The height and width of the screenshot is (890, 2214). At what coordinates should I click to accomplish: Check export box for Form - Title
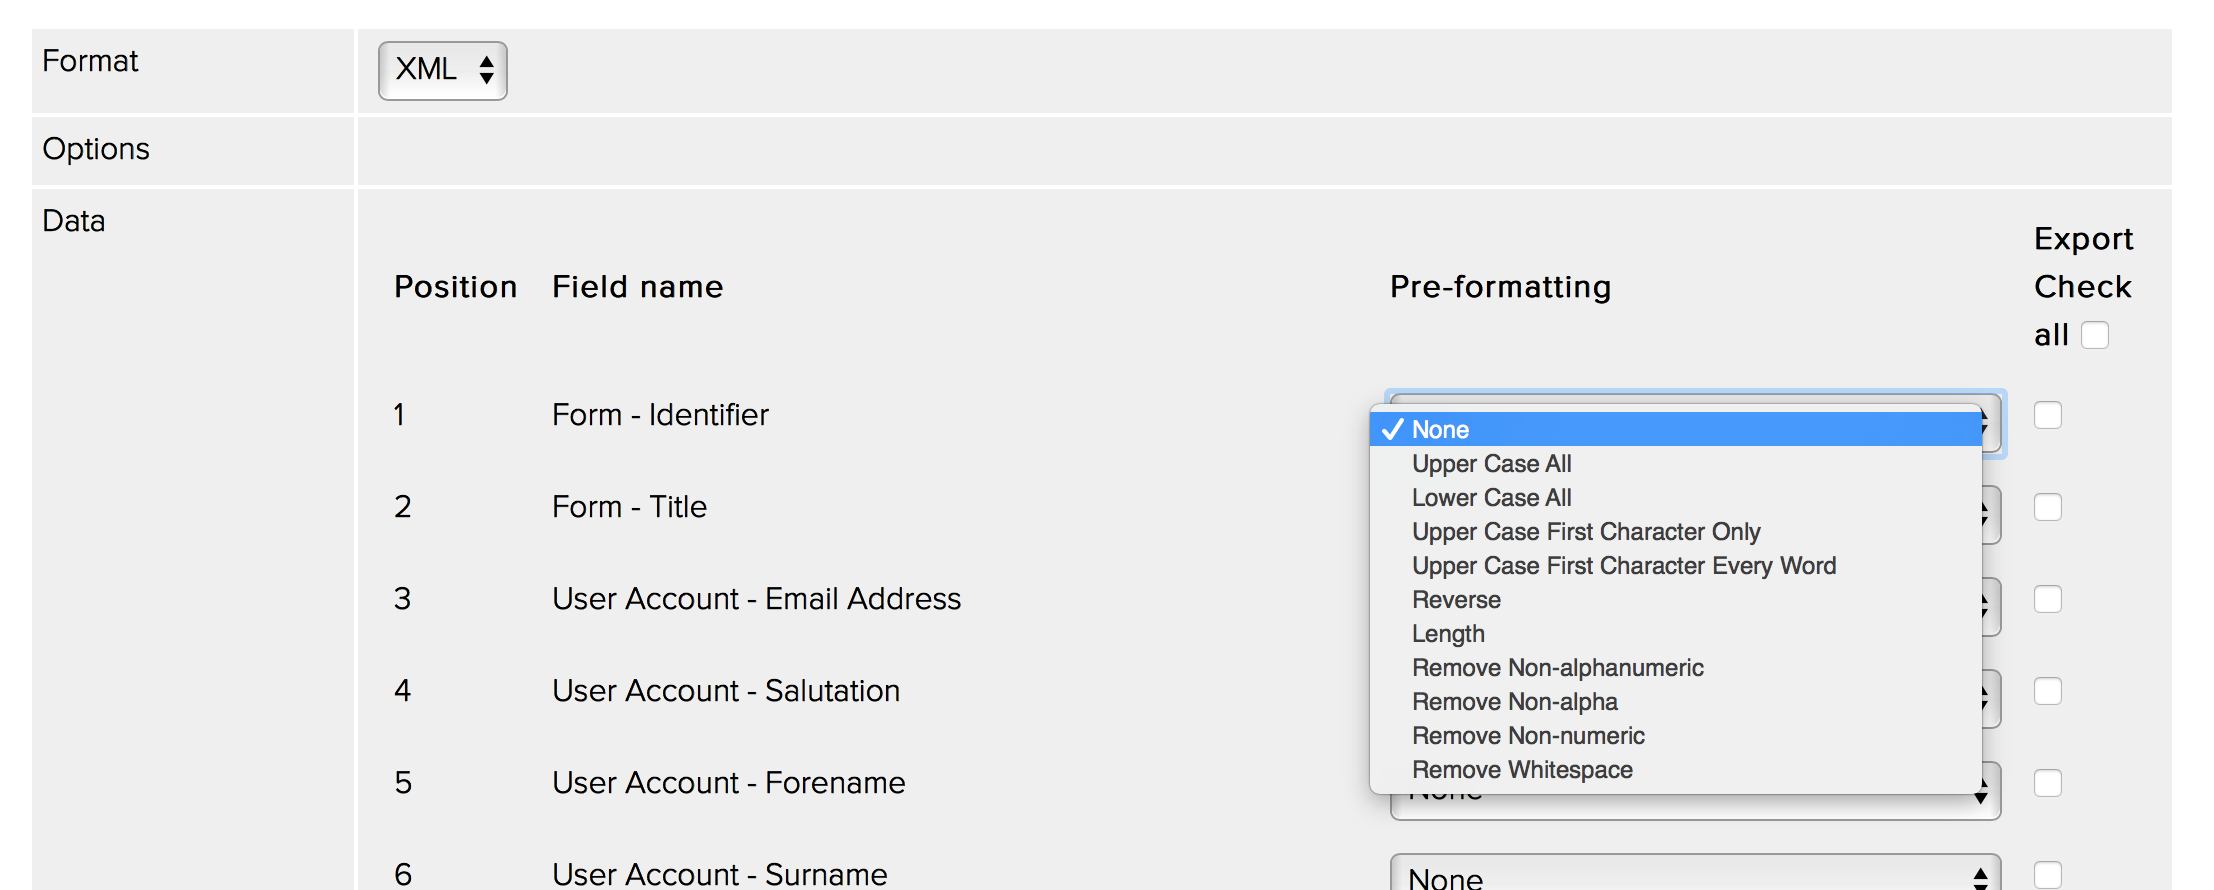[2047, 507]
